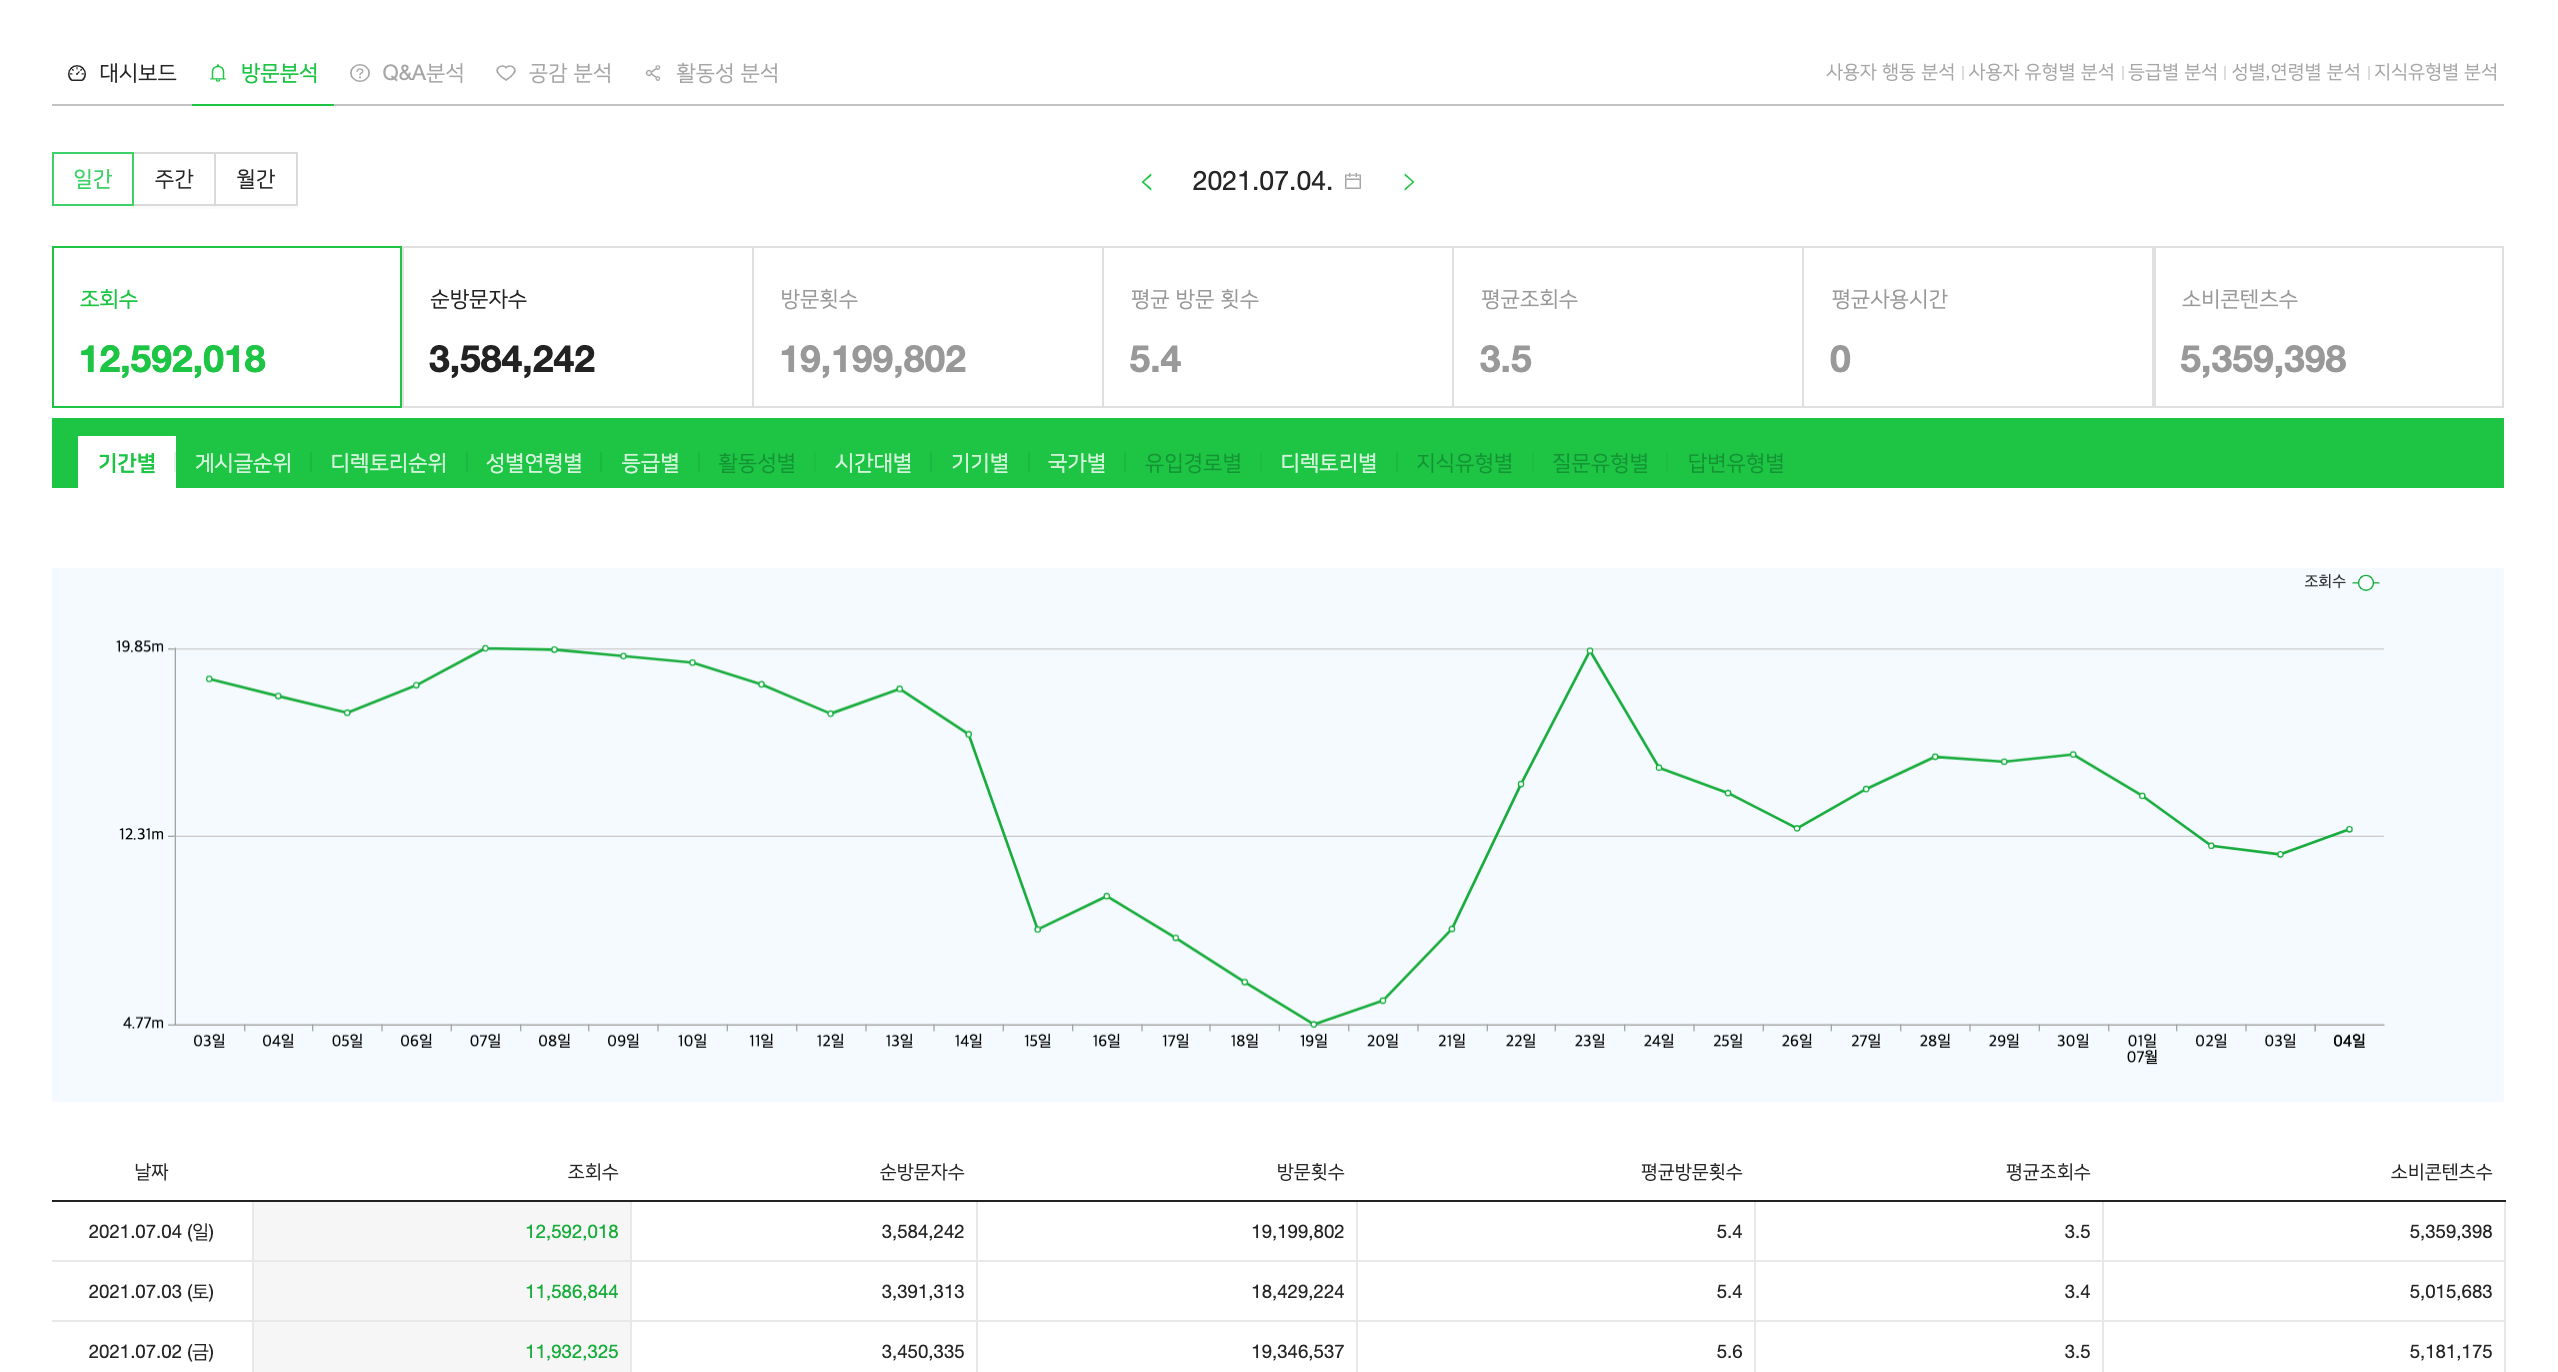Click the 순방문자수 table column header
Viewport: 2558px width, 1372px height.
921,1171
